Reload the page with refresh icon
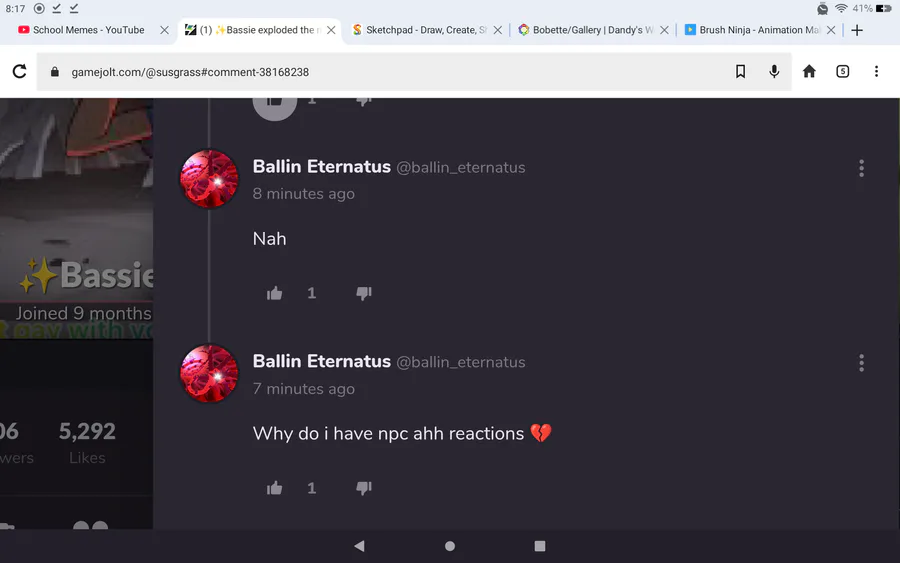 20,72
